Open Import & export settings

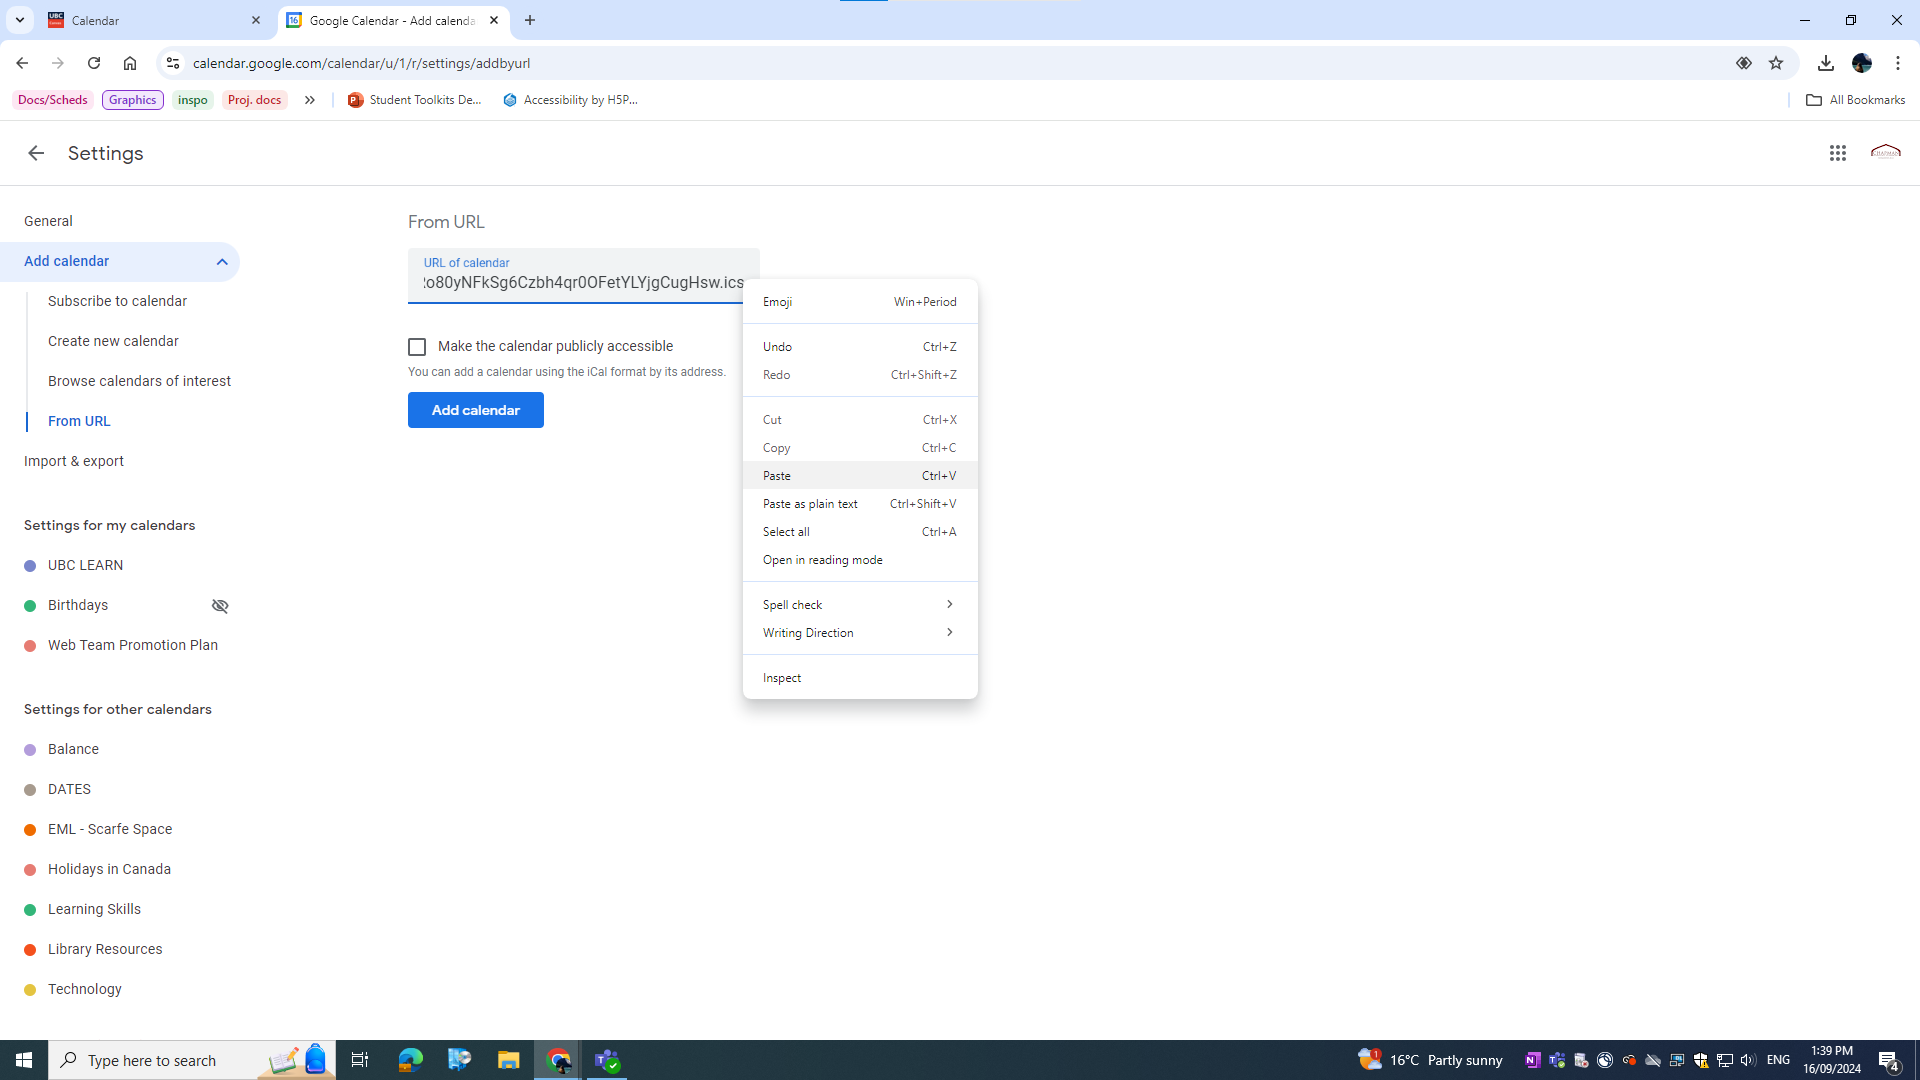74,461
